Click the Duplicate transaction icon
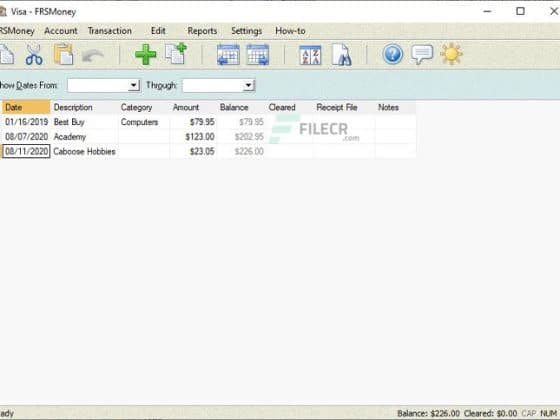Screen dimensions: 560x420 (176, 54)
